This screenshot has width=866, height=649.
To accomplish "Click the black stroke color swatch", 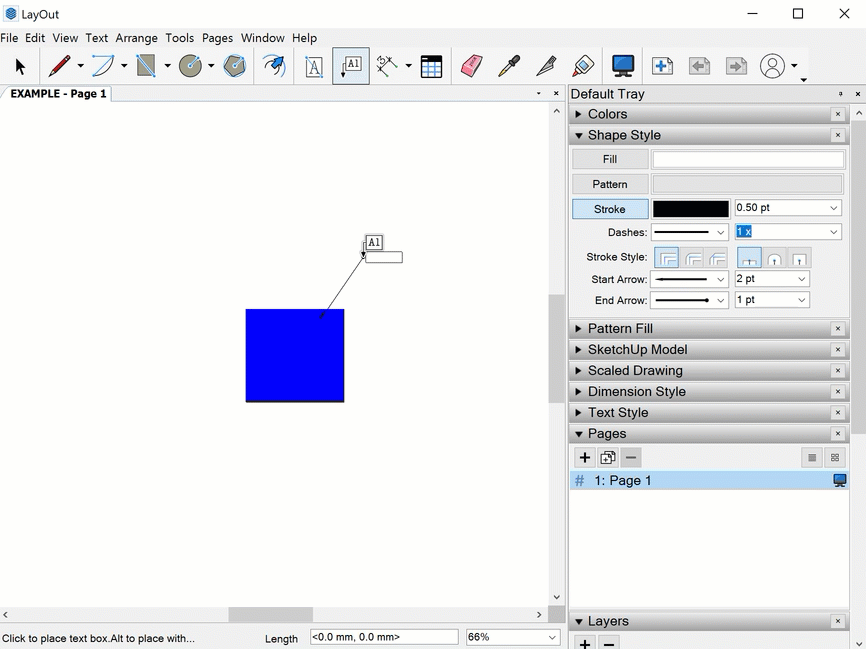I will tap(690, 208).
